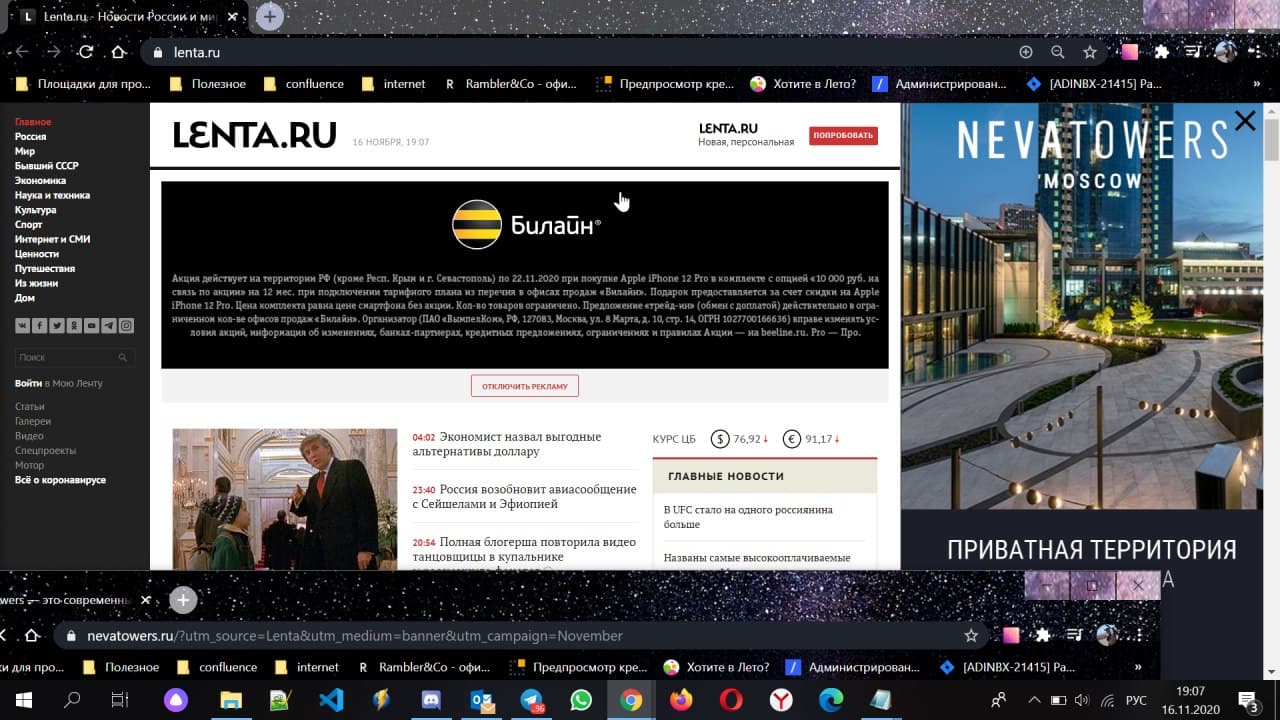Open new tab in nevatowers window
This screenshot has height=720, width=1280.
pyautogui.click(x=182, y=600)
